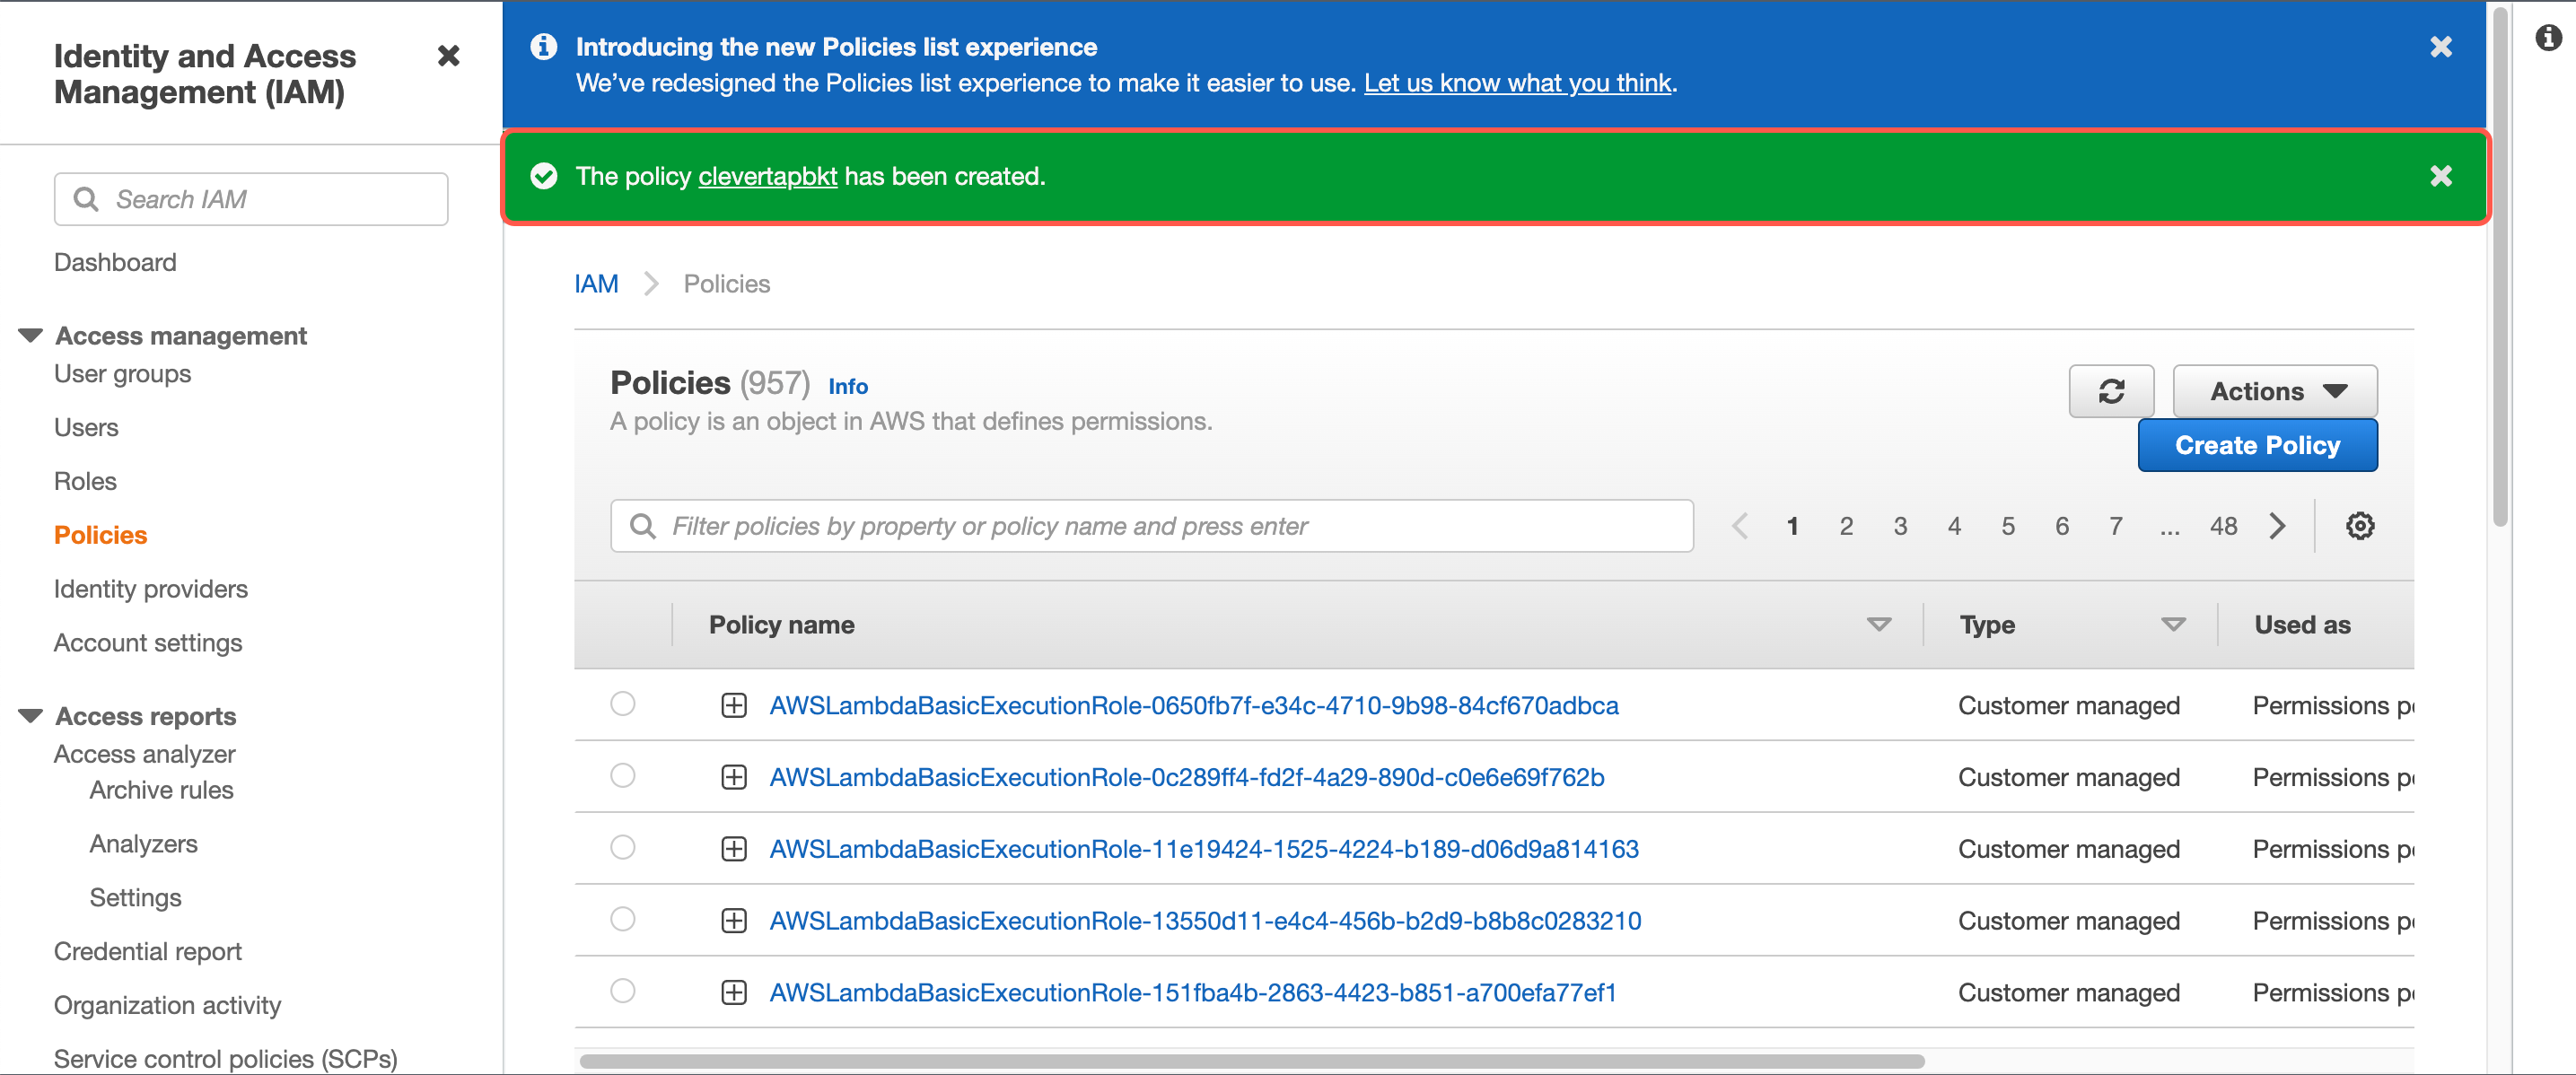The image size is (2576, 1075).
Task: Dismiss the policy created success message
Action: click(2440, 176)
